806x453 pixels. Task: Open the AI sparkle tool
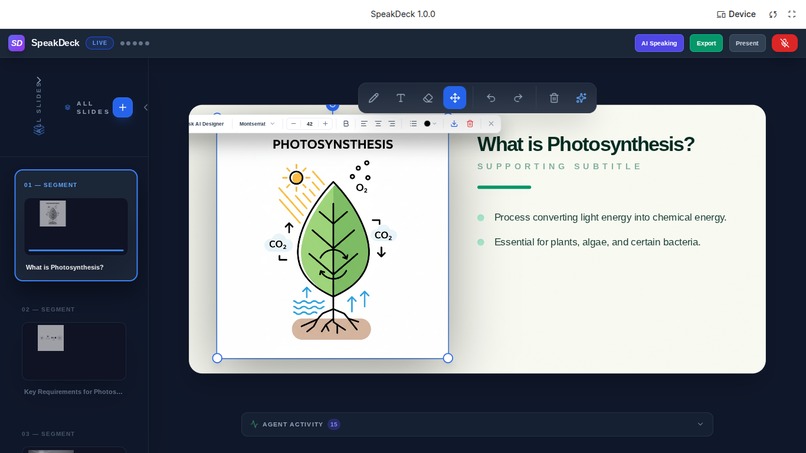coord(581,98)
